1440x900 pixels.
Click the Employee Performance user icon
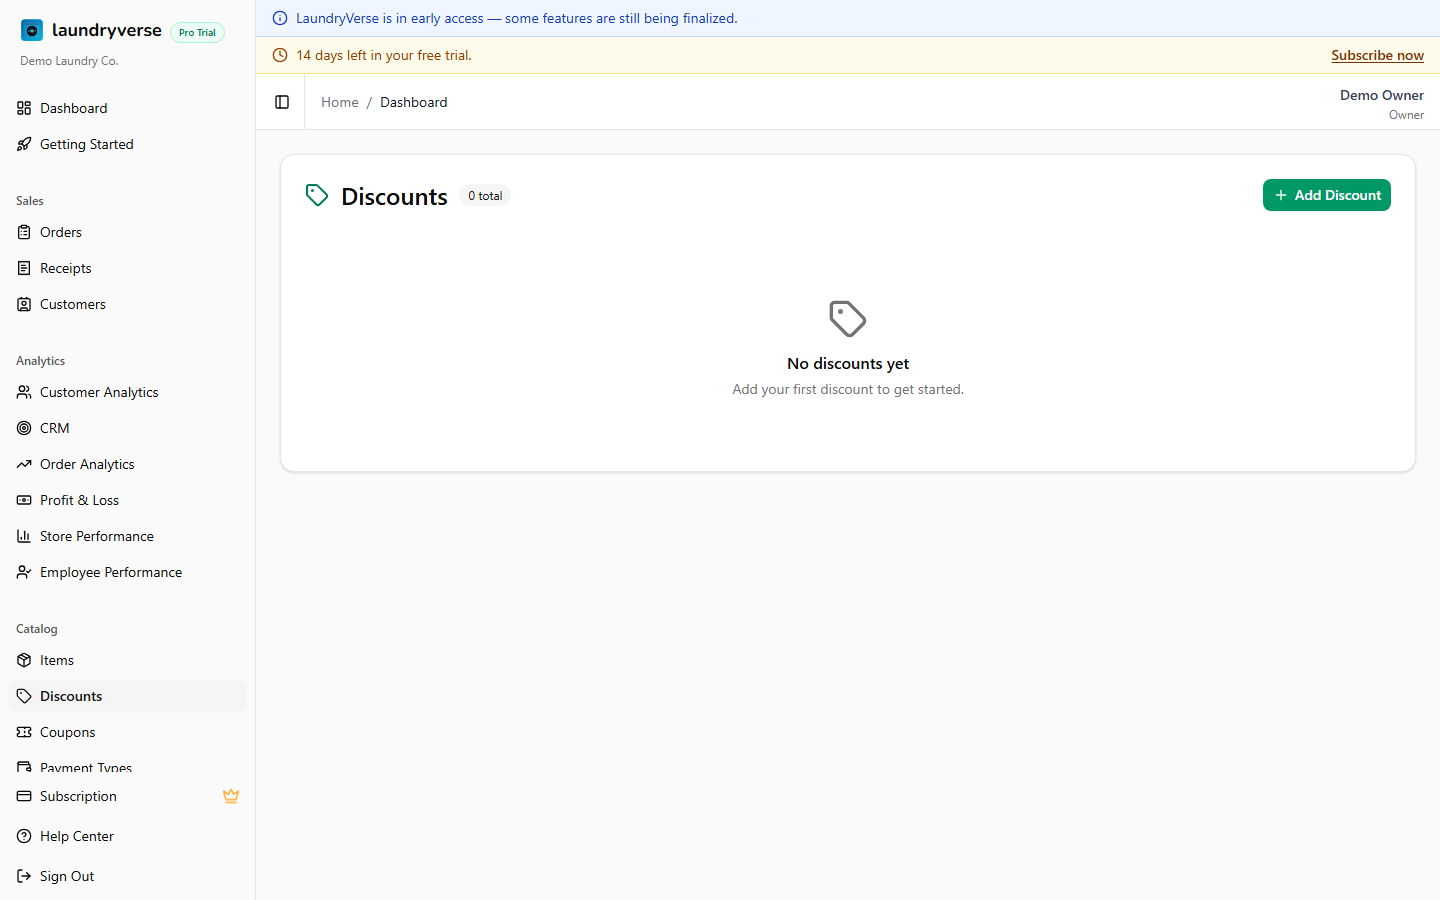pyautogui.click(x=24, y=572)
